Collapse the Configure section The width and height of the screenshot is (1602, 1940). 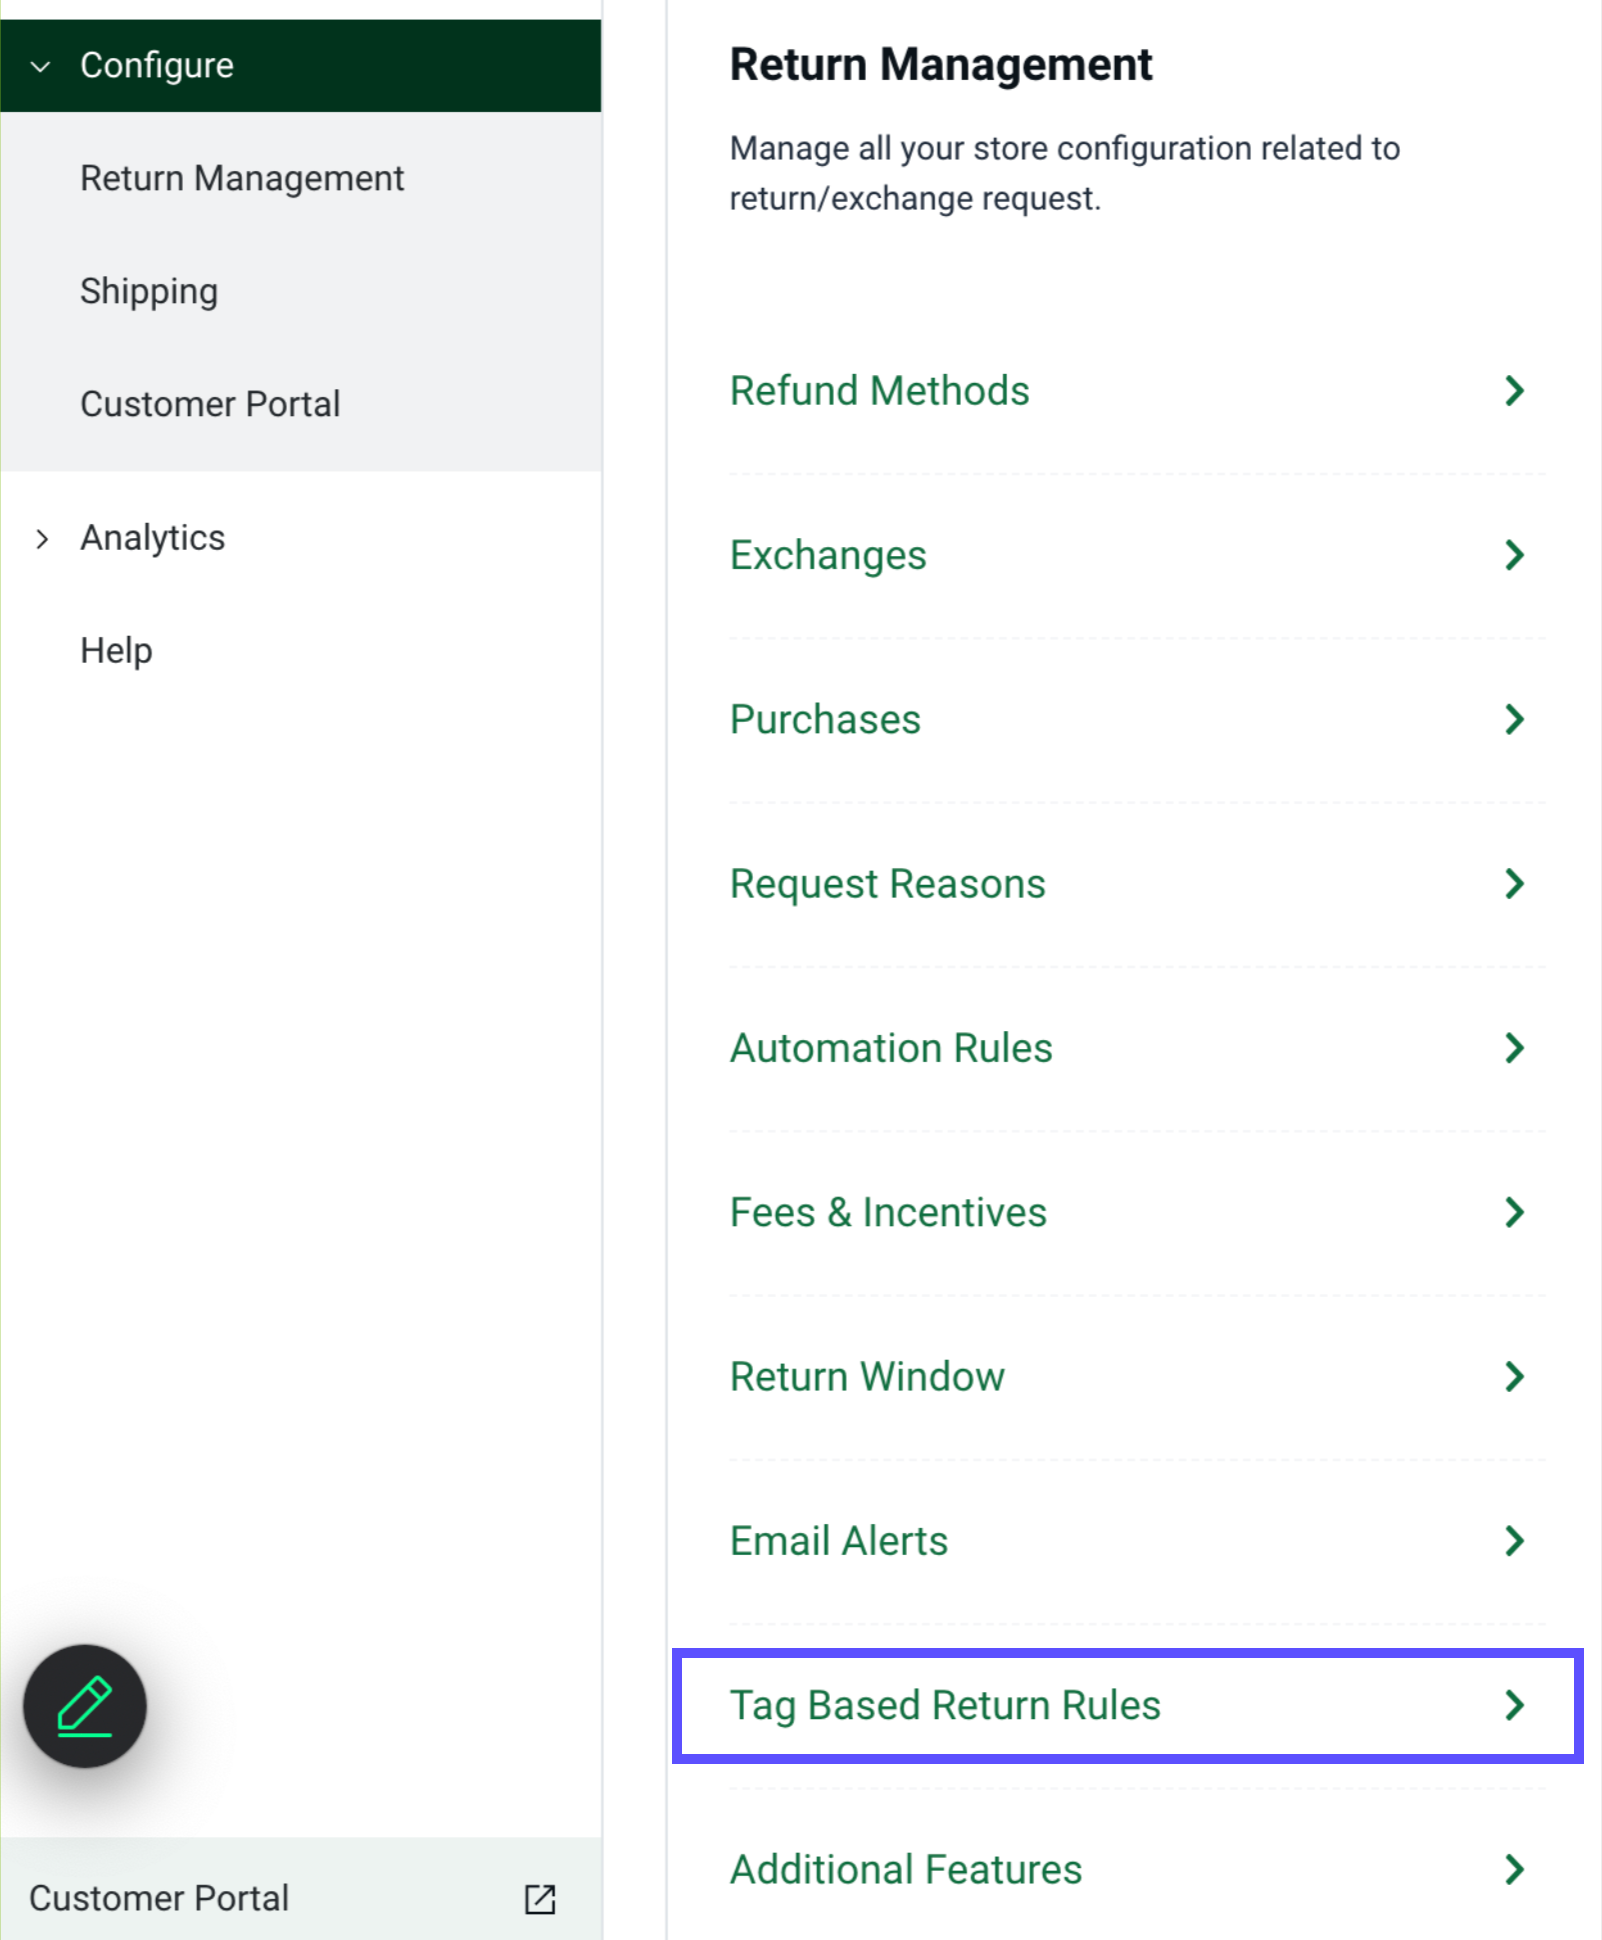pyautogui.click(x=40, y=66)
